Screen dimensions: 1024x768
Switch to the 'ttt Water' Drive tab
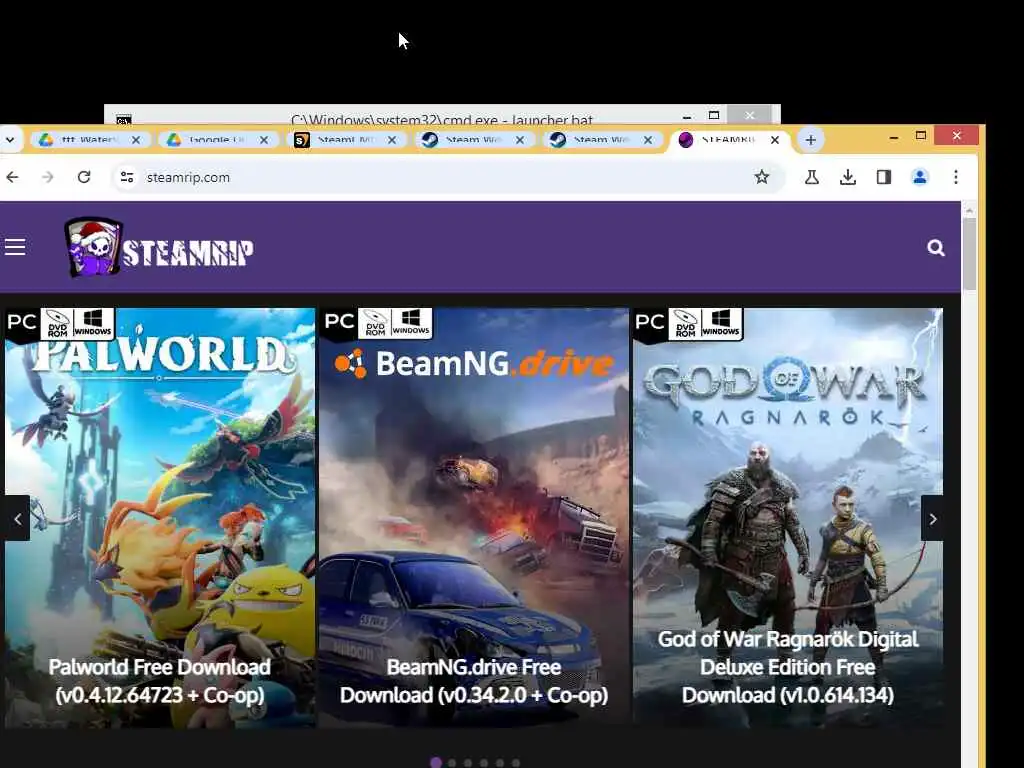[x=91, y=140]
